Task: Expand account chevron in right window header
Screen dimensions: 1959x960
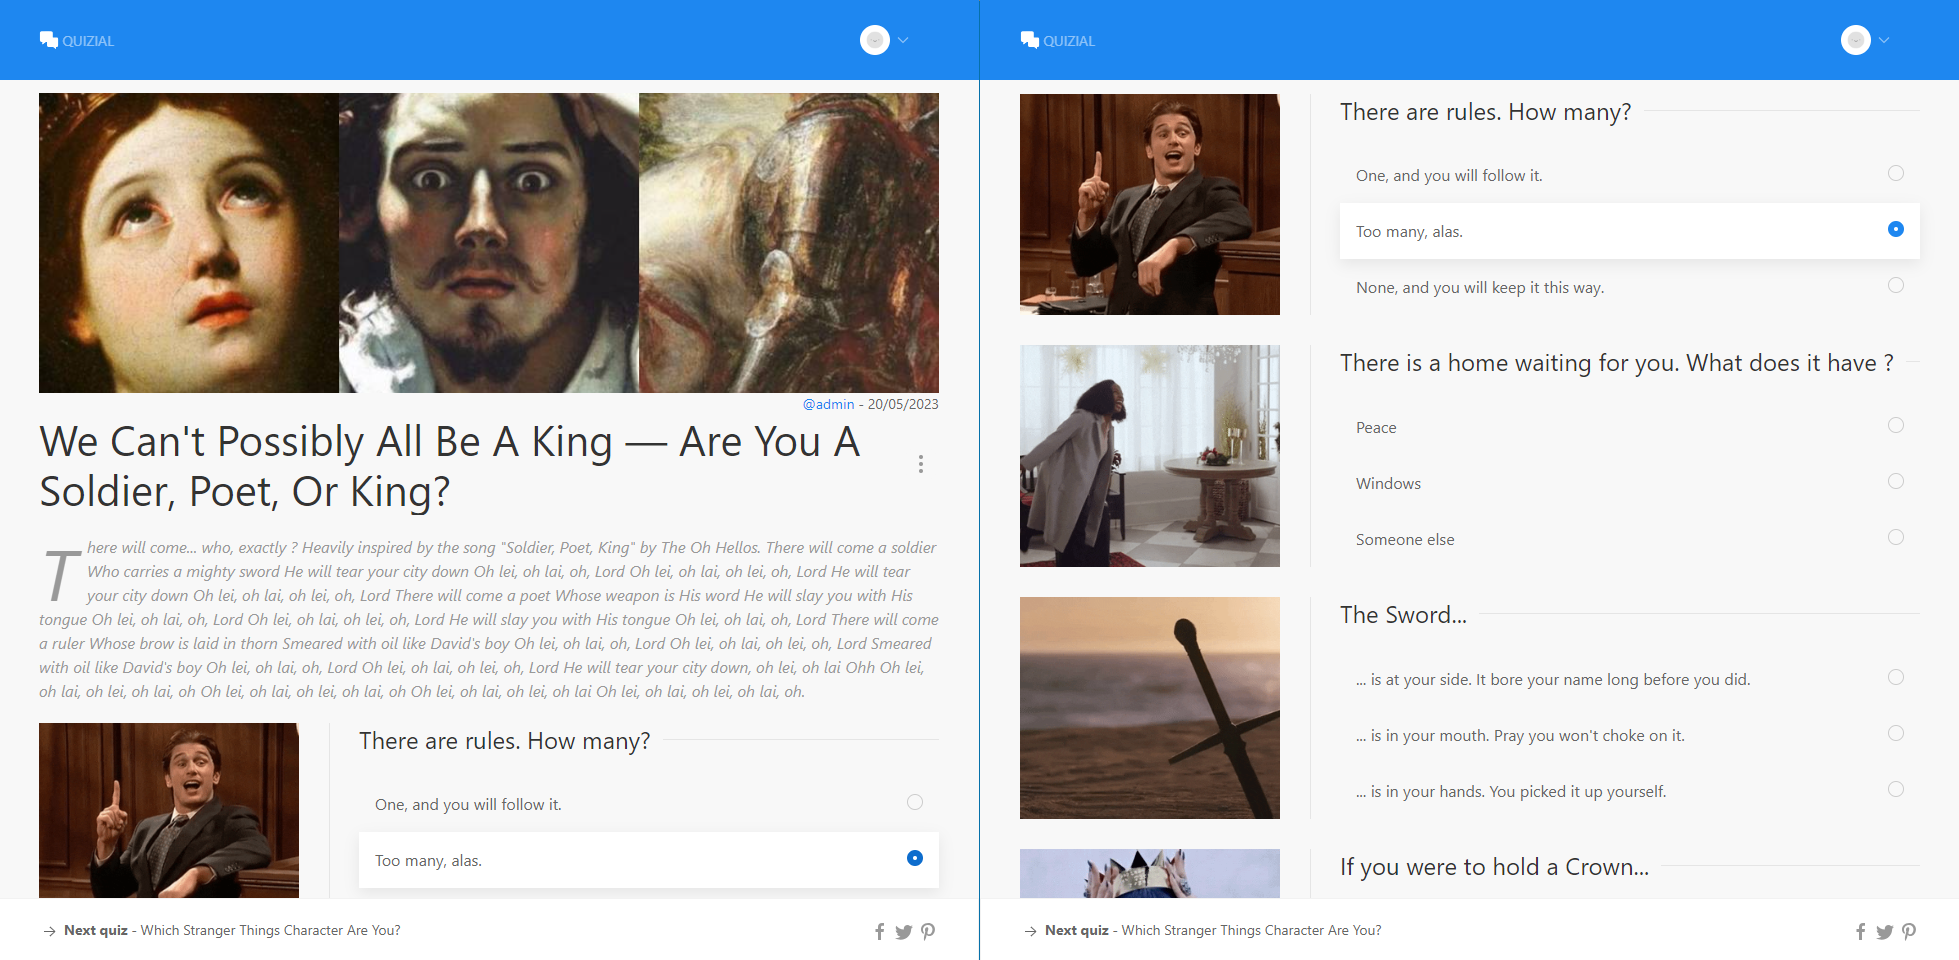Action: click(x=1884, y=40)
